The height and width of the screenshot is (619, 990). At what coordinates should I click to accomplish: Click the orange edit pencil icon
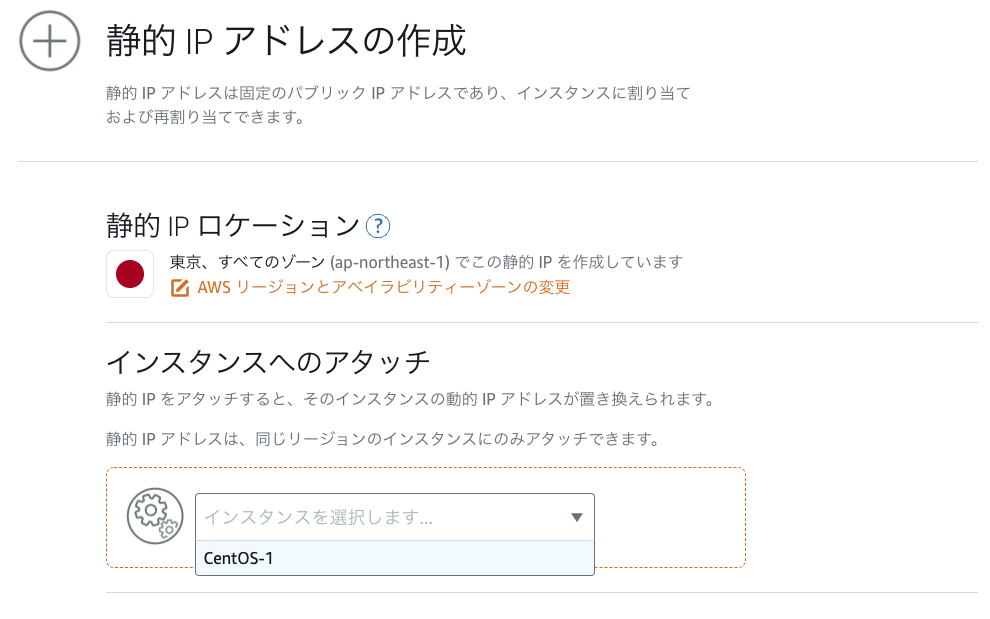(180, 288)
